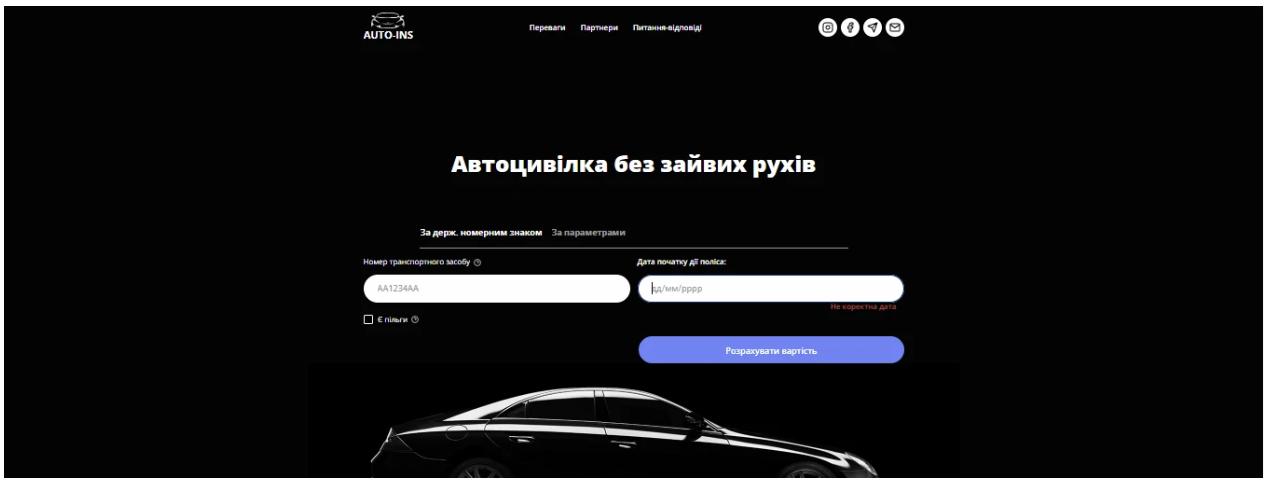Focus the AA1234AA vehicle number field

pos(496,289)
